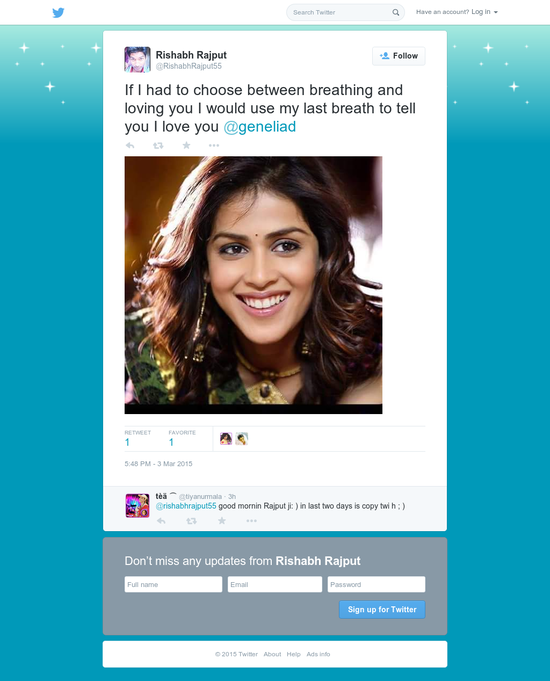
Task: Favorite the tiyanurmala comment
Action: (222, 520)
